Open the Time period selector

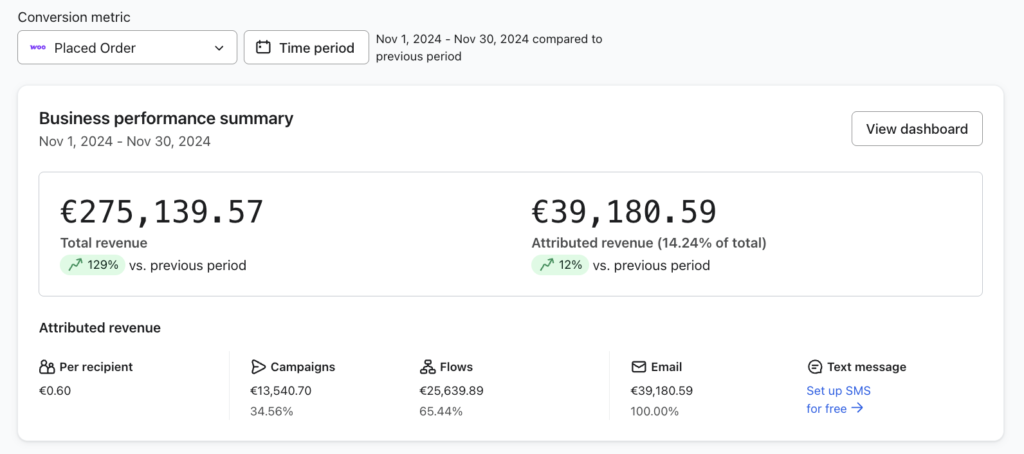(x=306, y=47)
